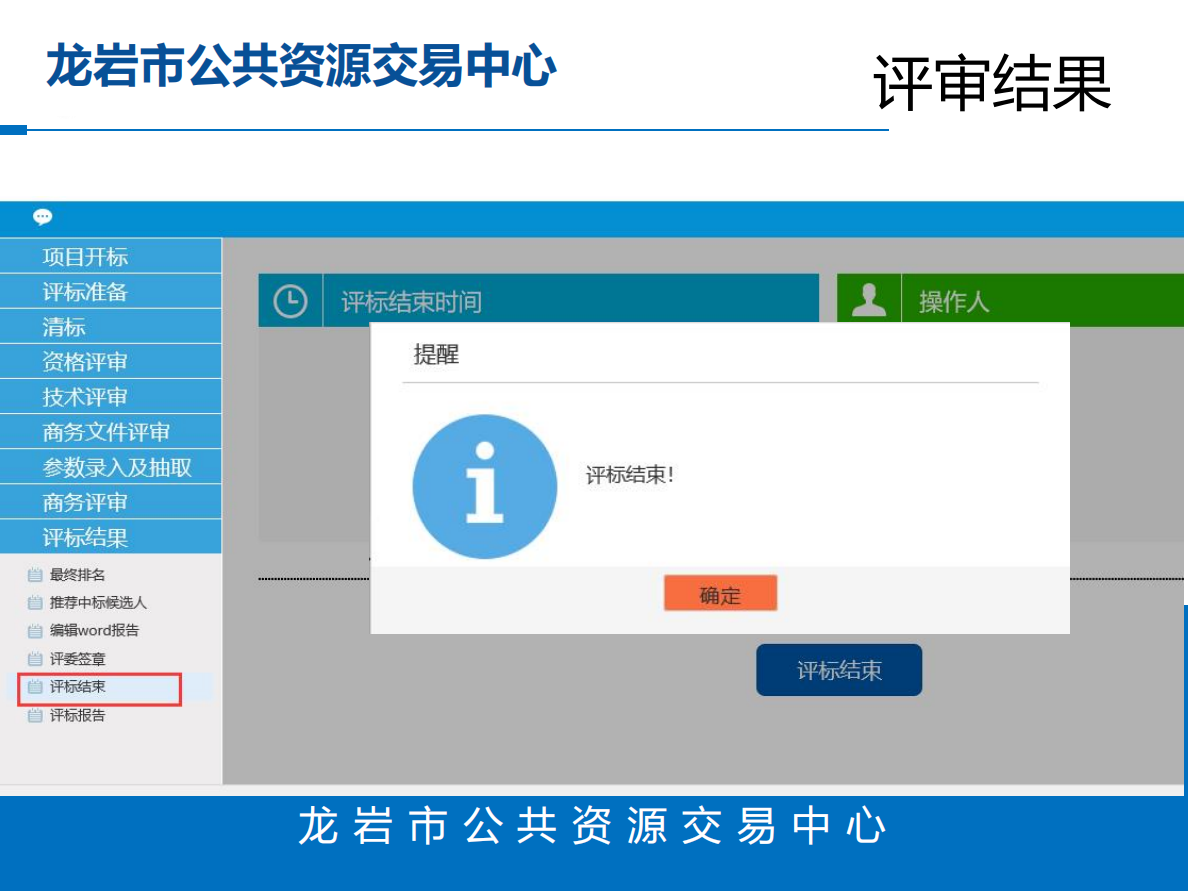Image resolution: width=1188 pixels, height=891 pixels.
Task: Click the 操作人 panel header
Action: tap(1010, 300)
